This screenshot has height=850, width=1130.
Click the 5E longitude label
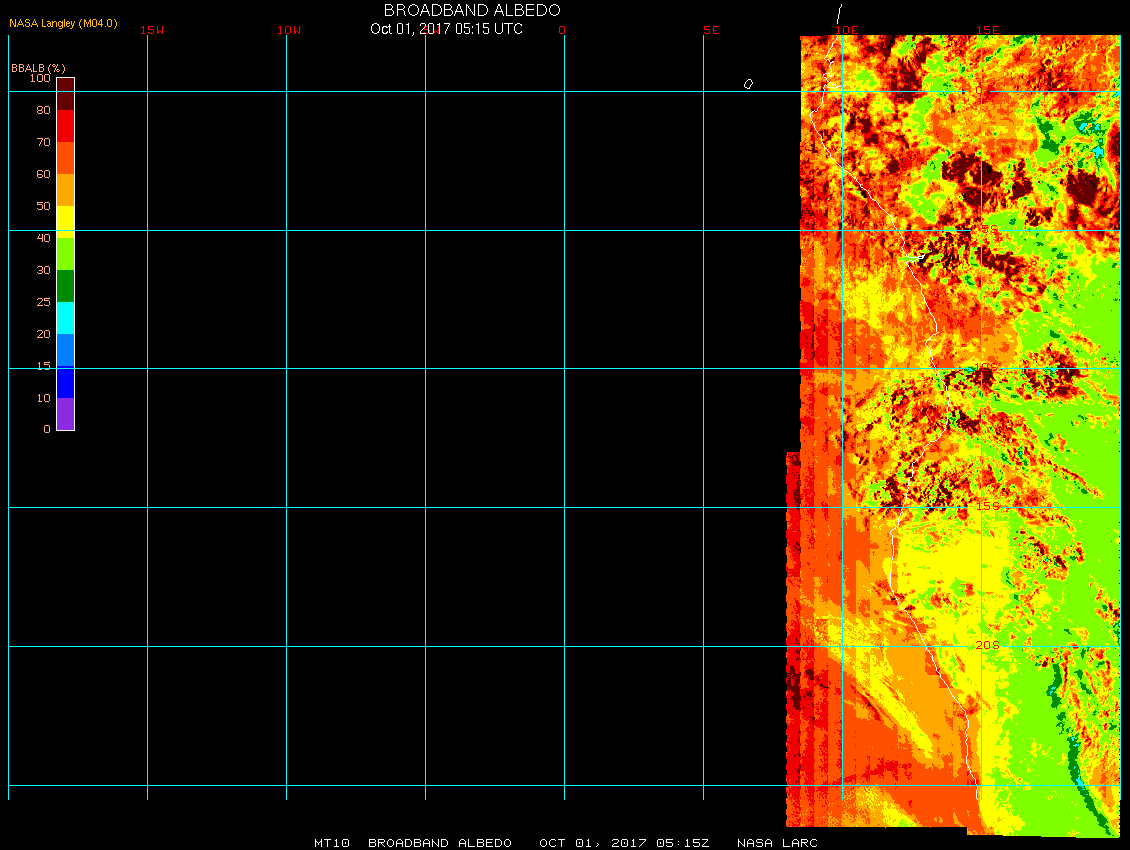point(711,30)
